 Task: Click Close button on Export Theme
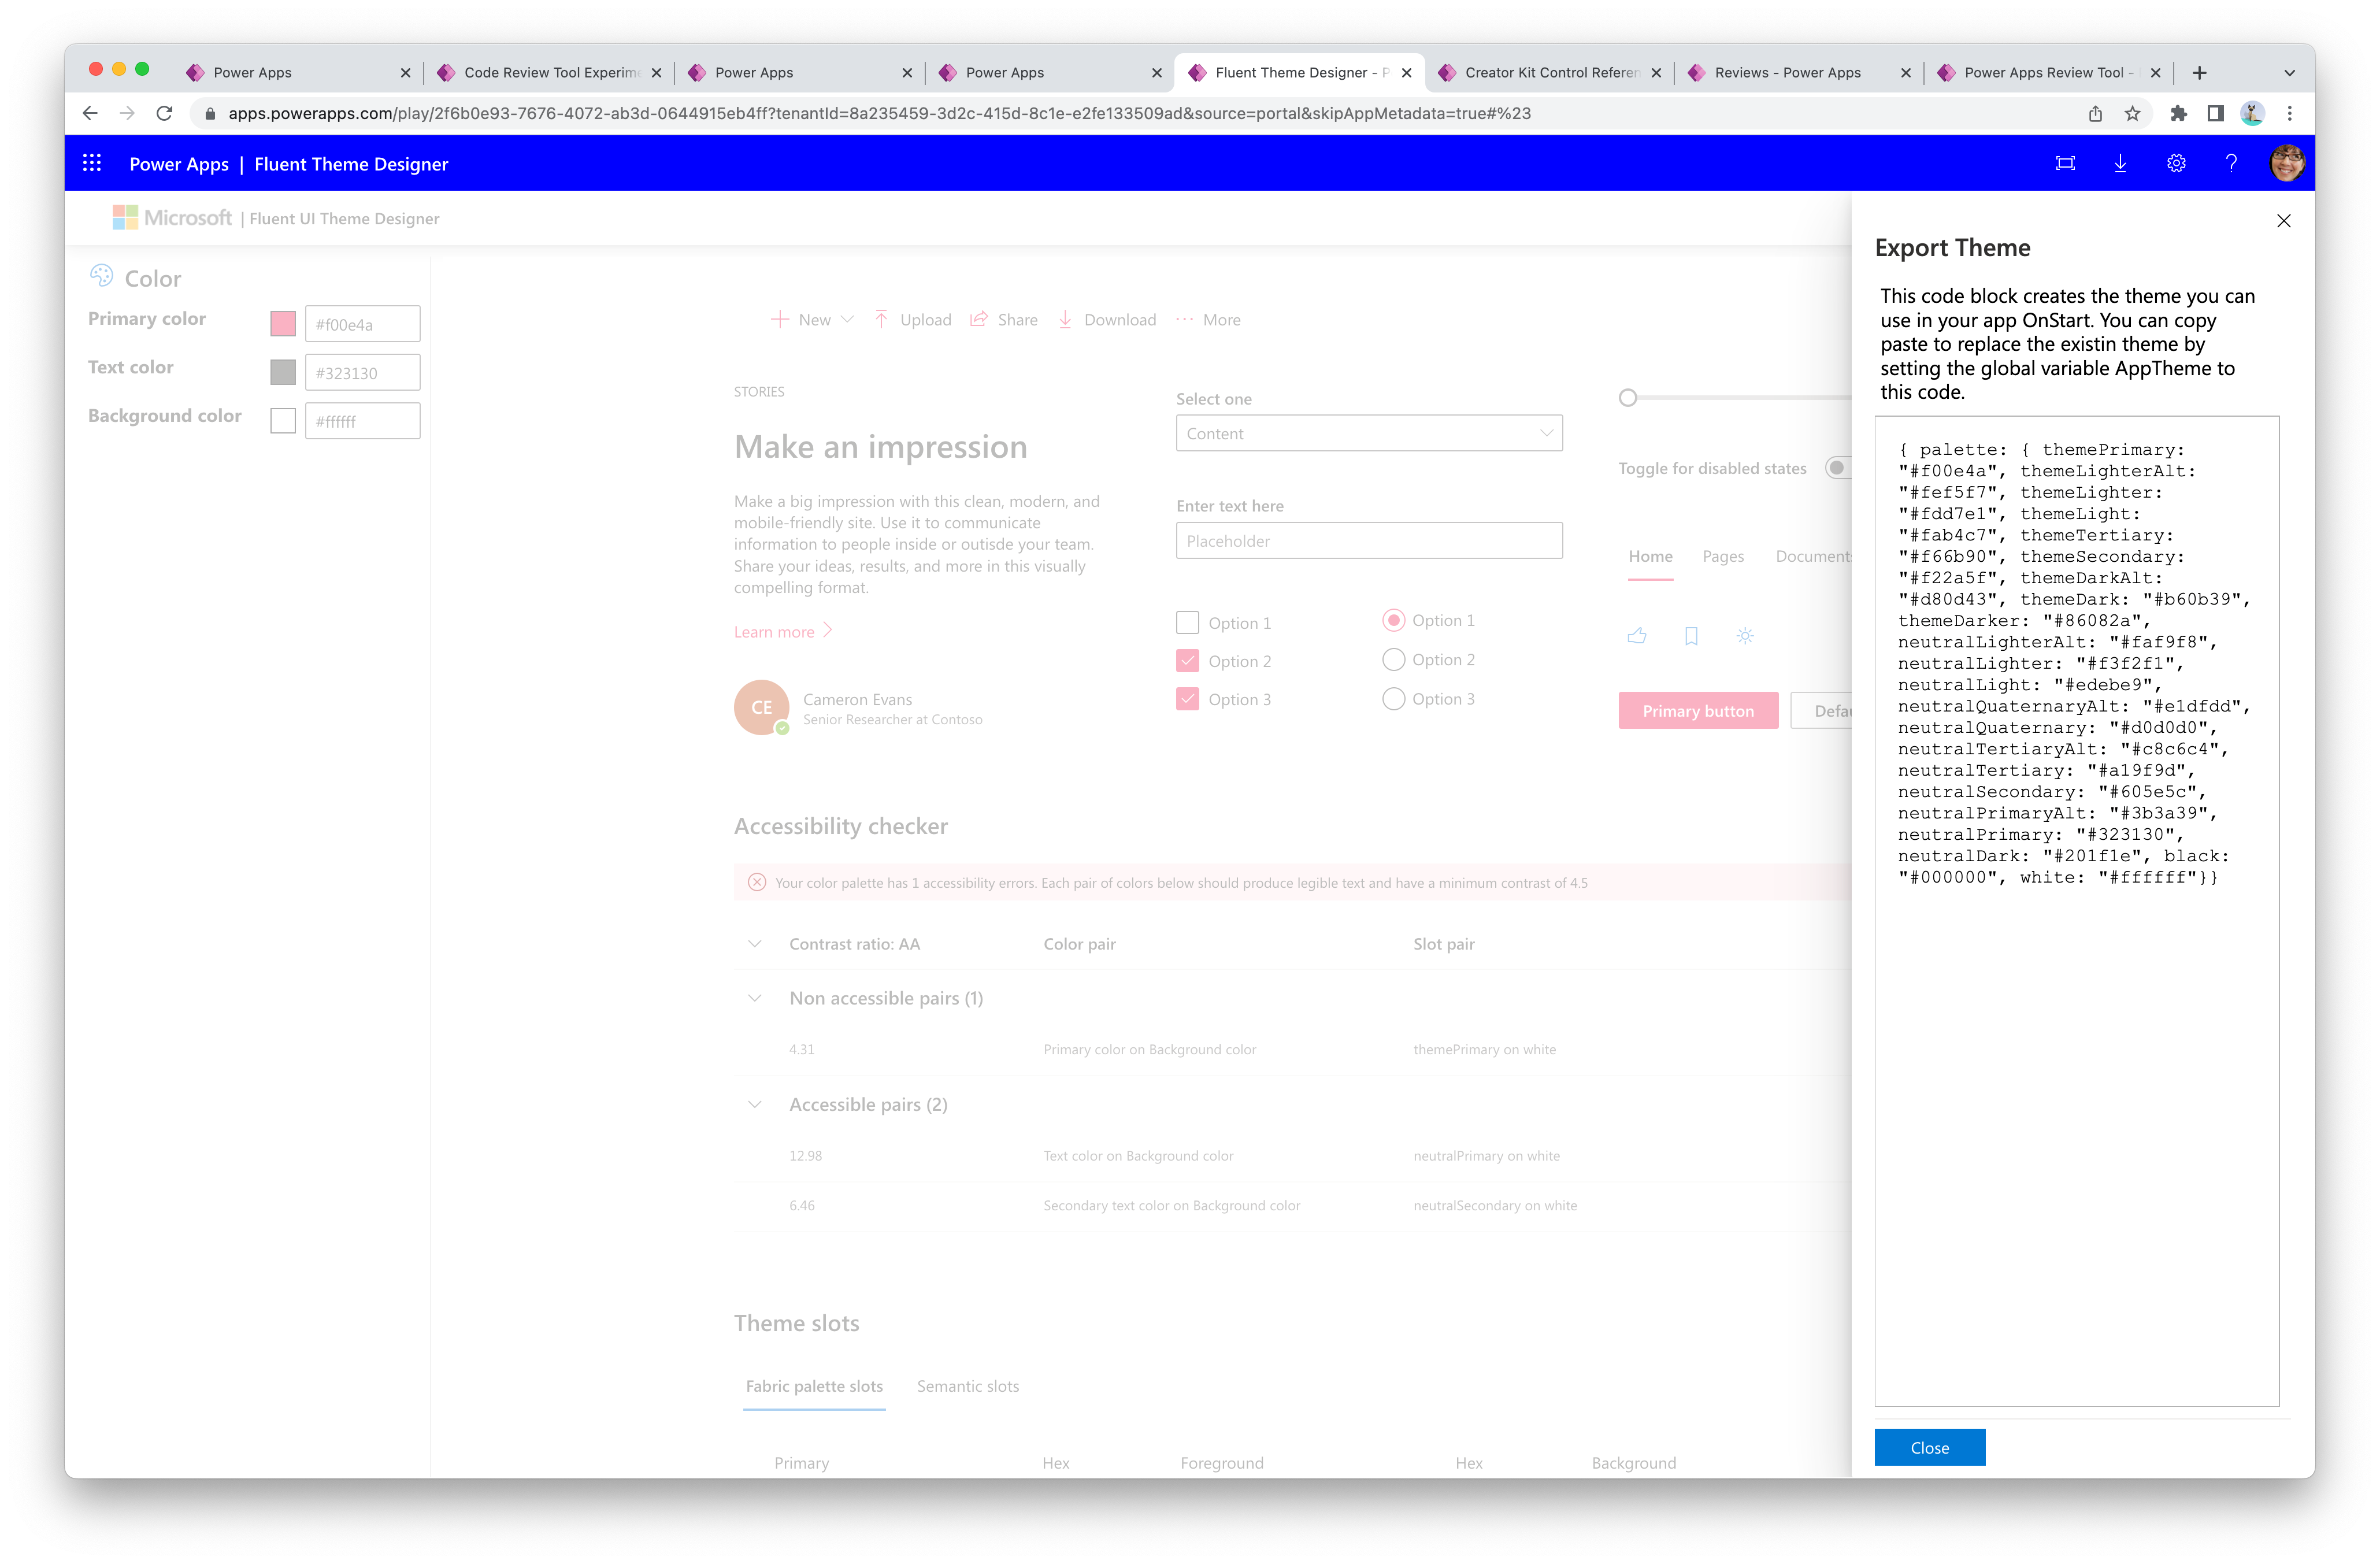1926,1446
